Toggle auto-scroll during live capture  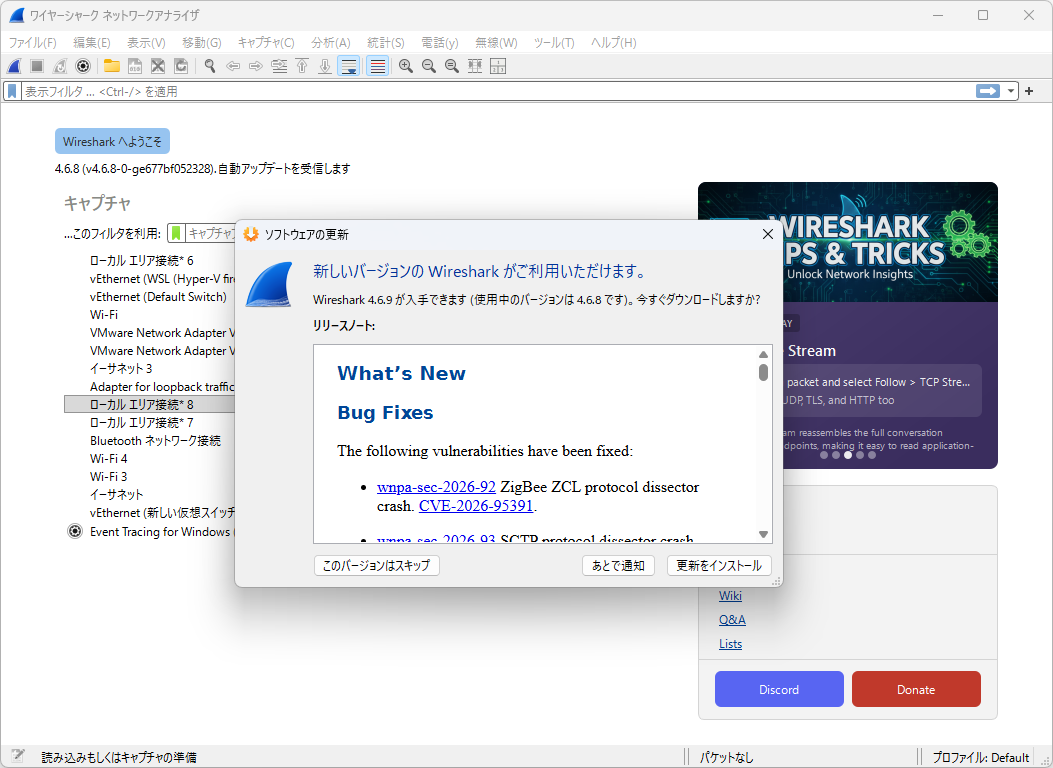coord(349,66)
